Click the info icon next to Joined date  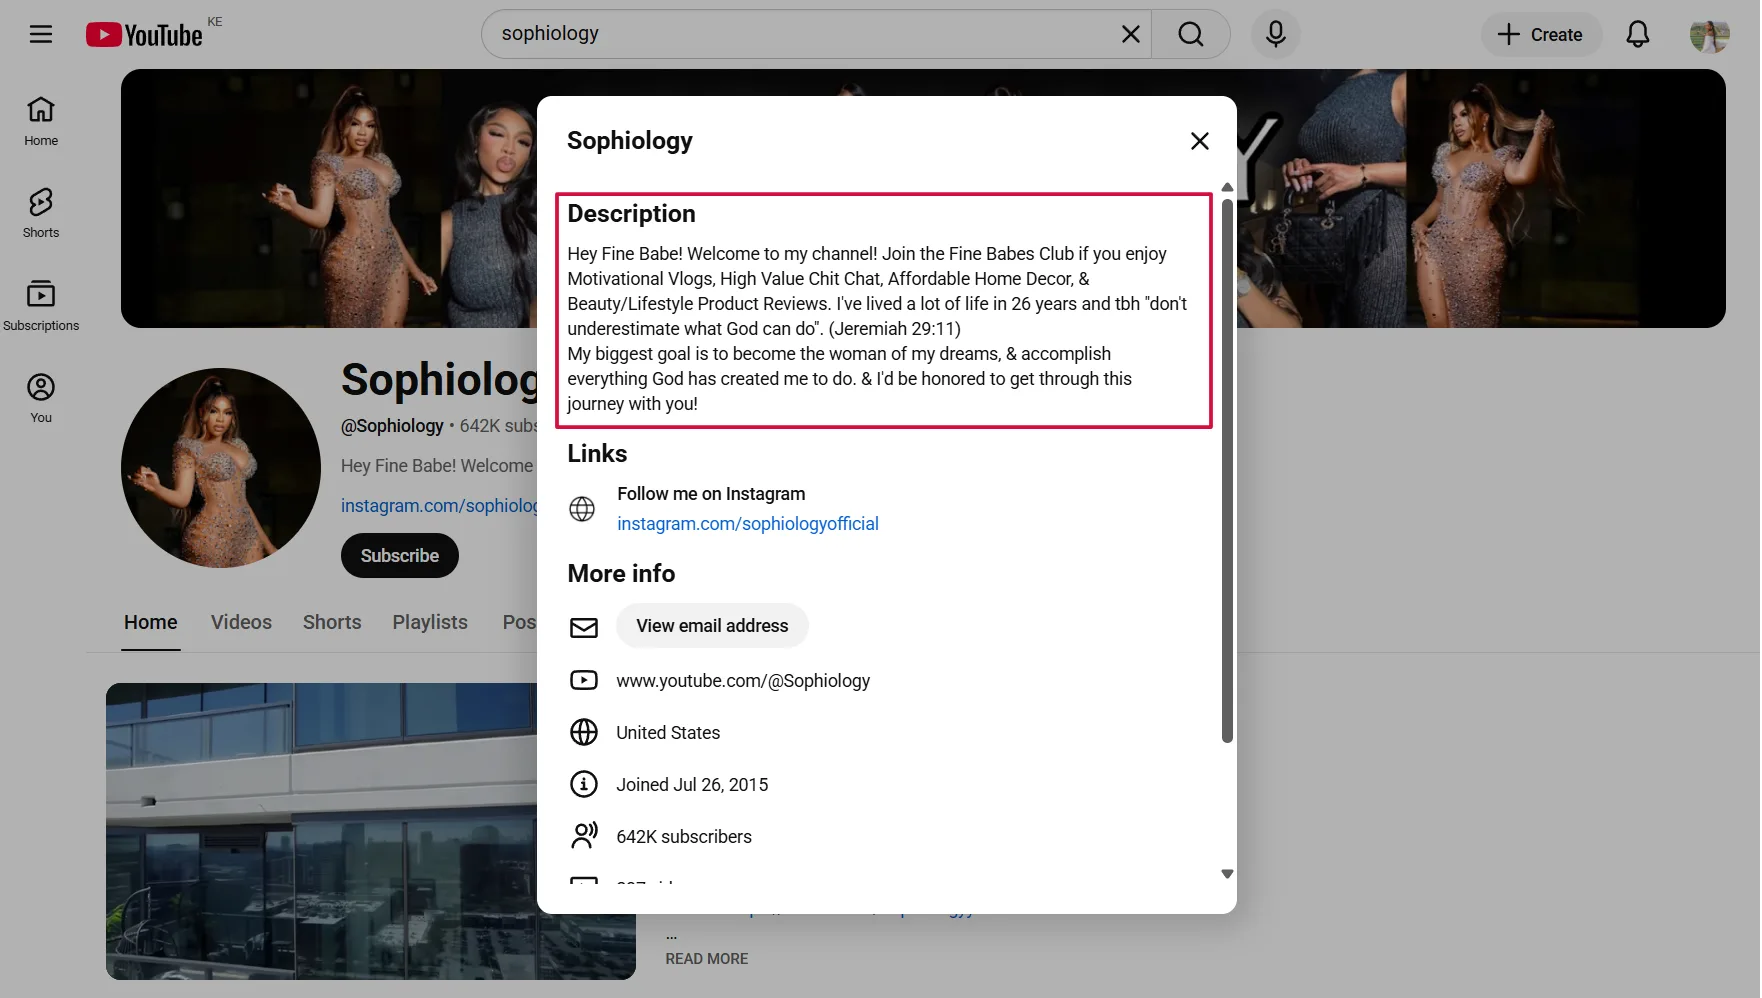coord(584,784)
